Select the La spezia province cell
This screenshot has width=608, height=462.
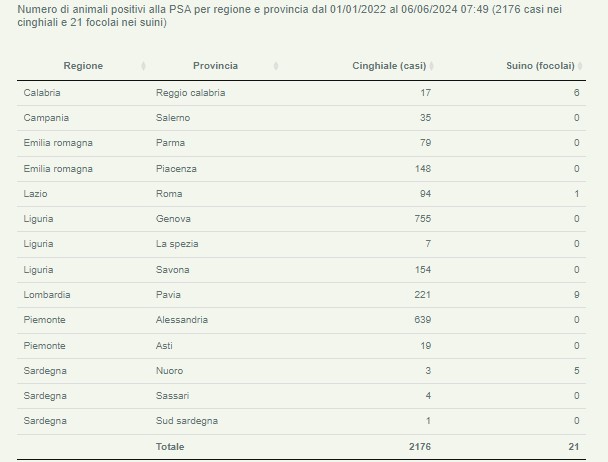pos(177,244)
